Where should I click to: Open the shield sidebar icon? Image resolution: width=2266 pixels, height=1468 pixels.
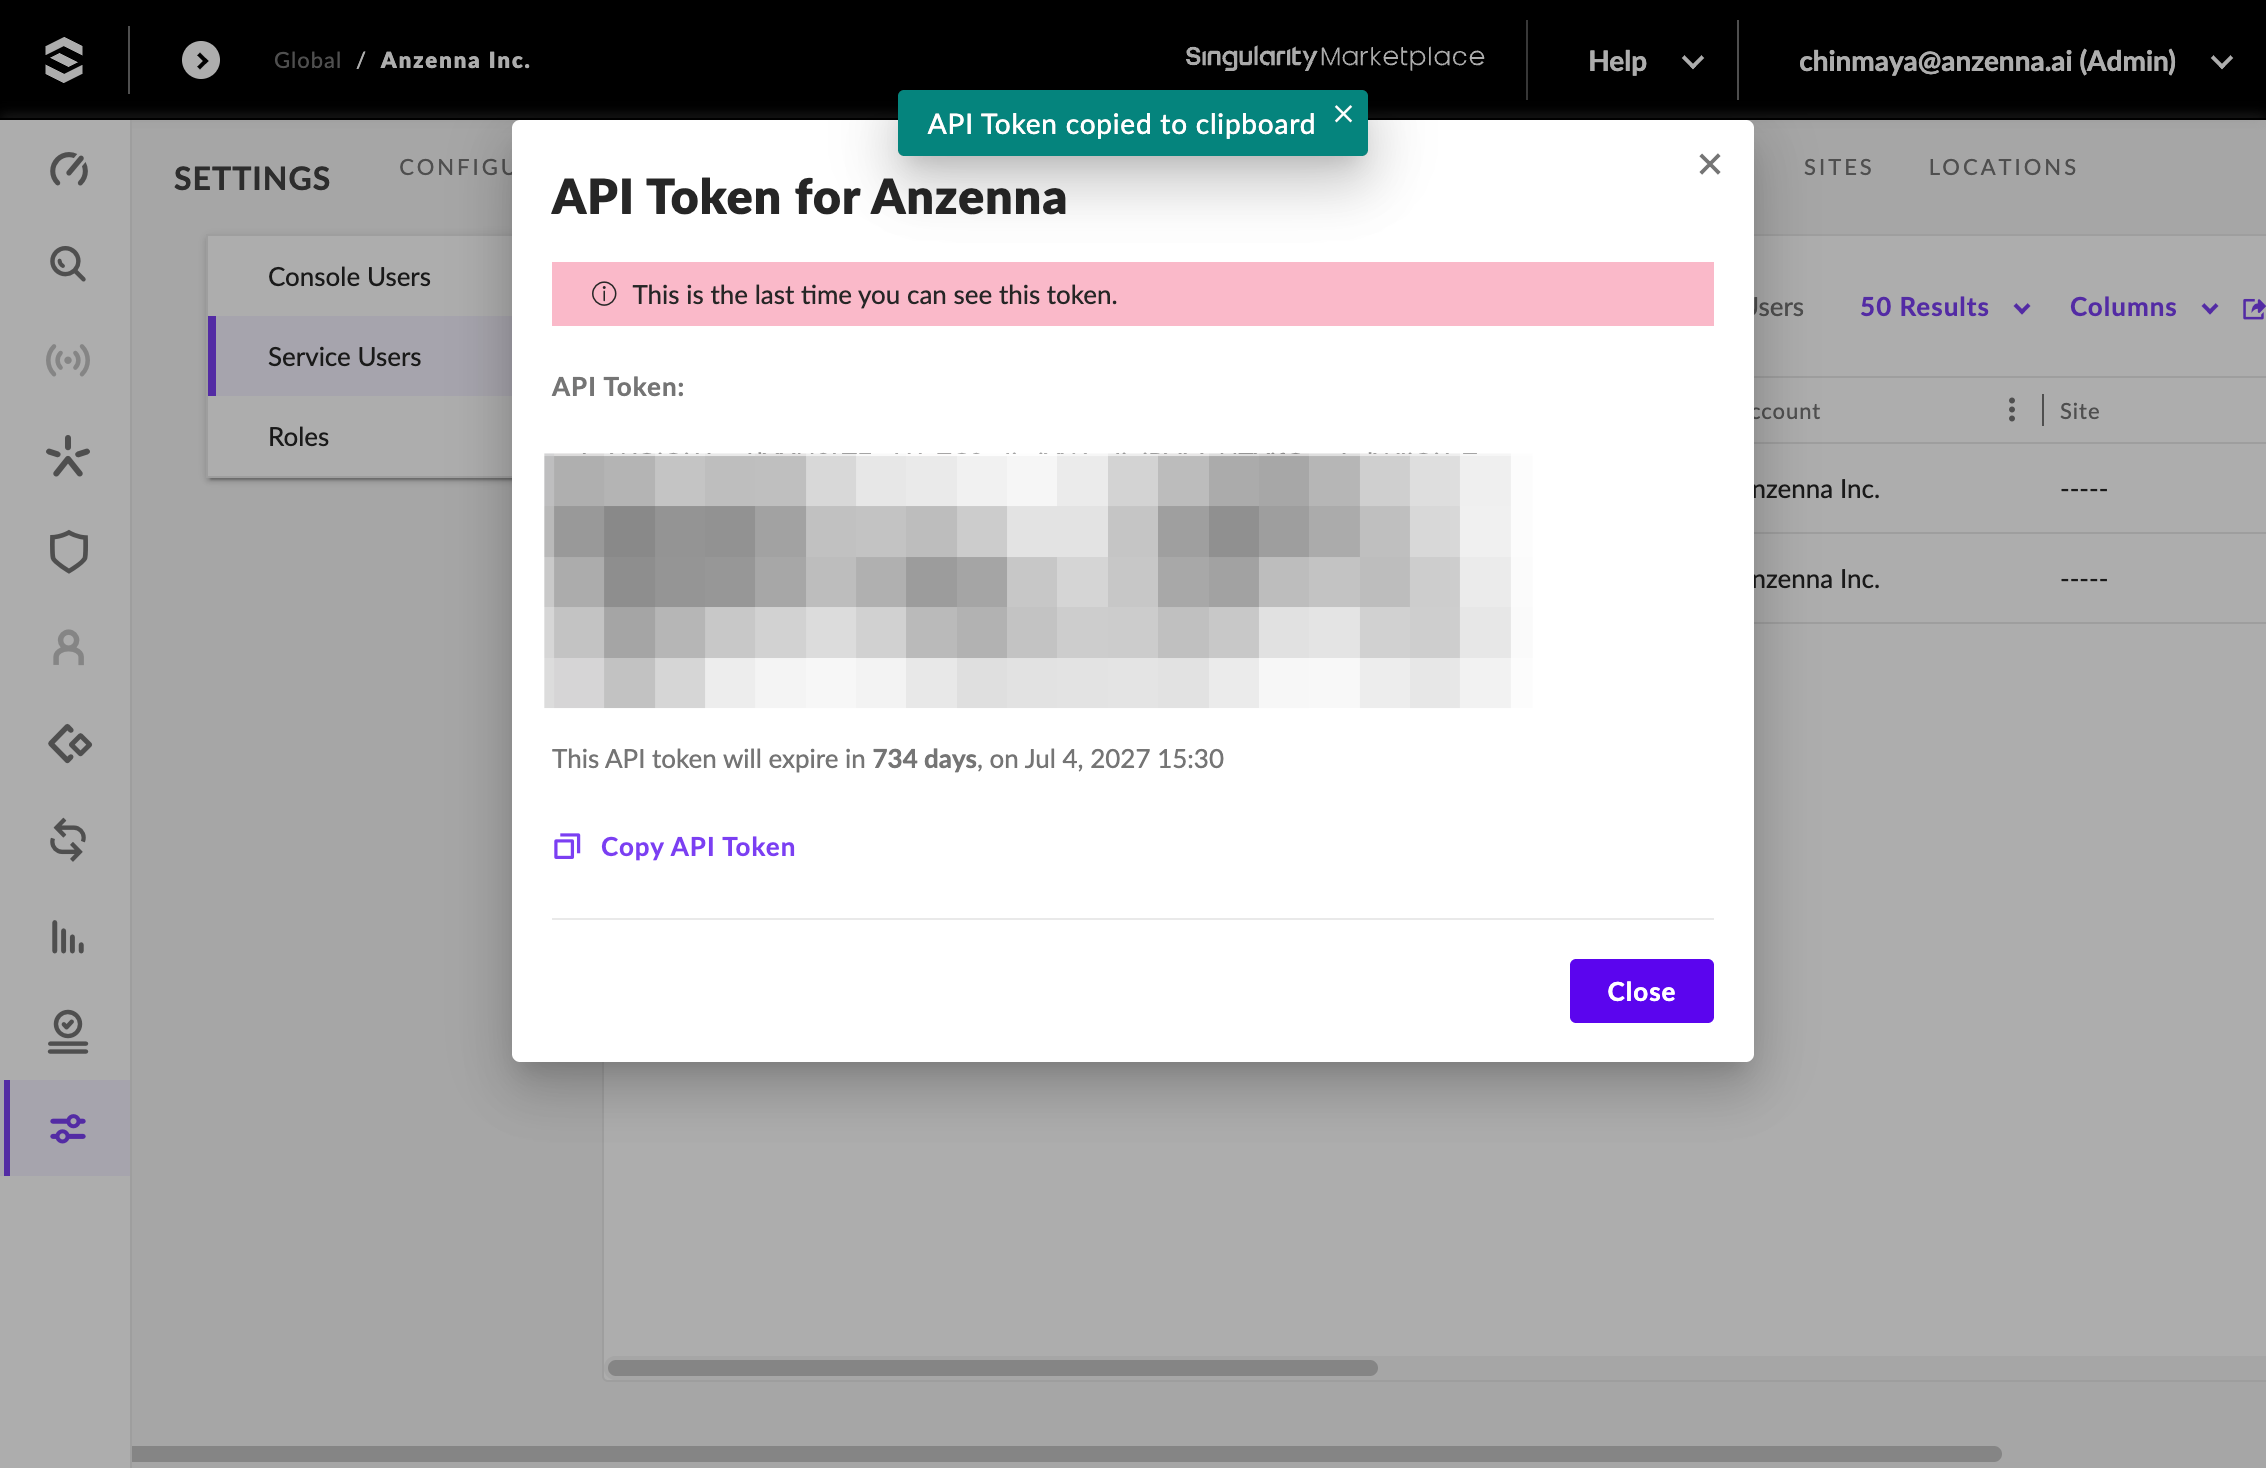coord(68,552)
